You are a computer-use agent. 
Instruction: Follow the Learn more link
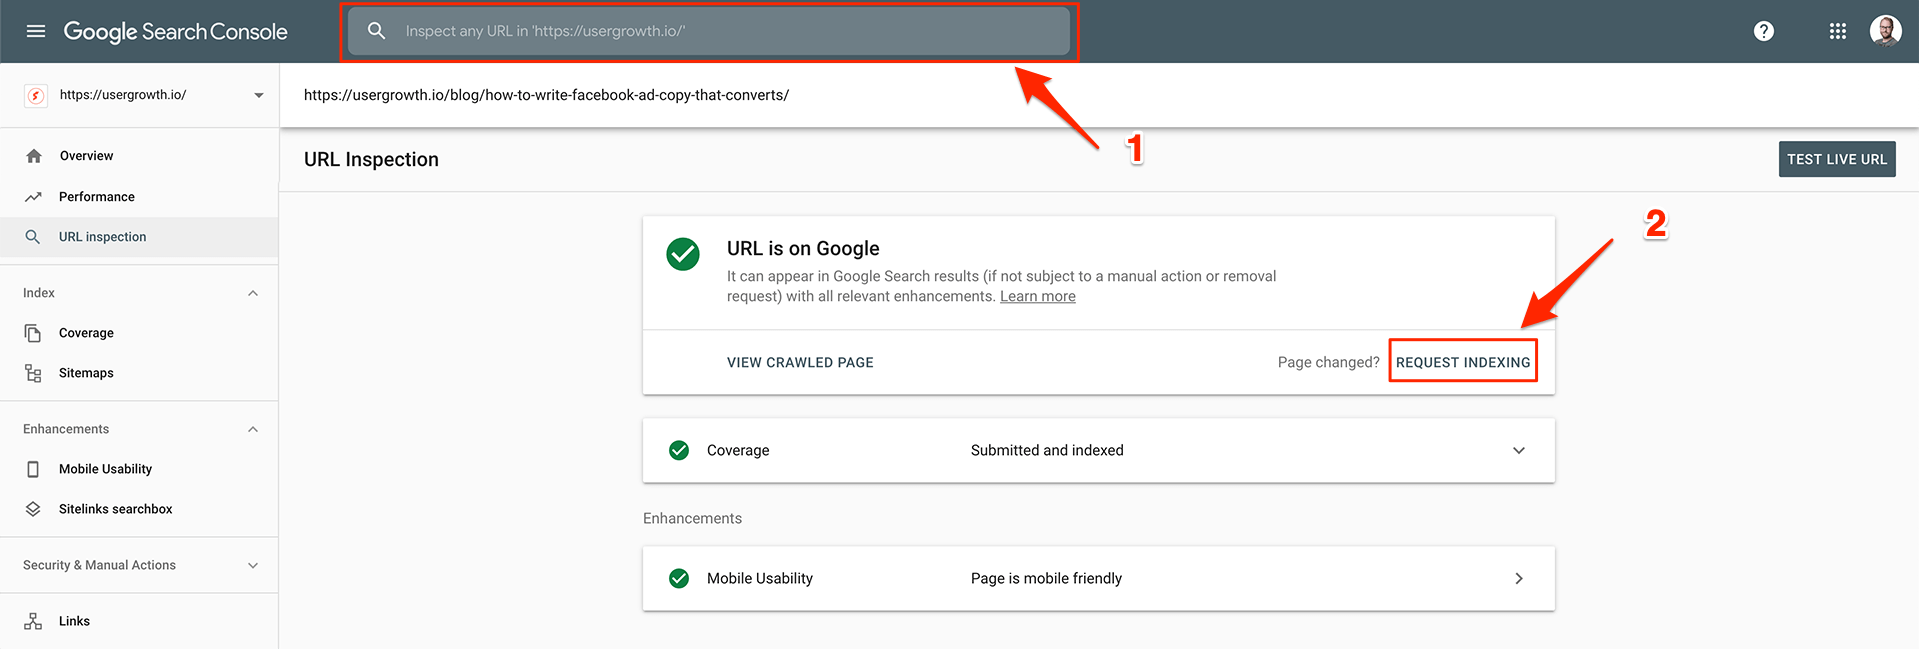1038,296
